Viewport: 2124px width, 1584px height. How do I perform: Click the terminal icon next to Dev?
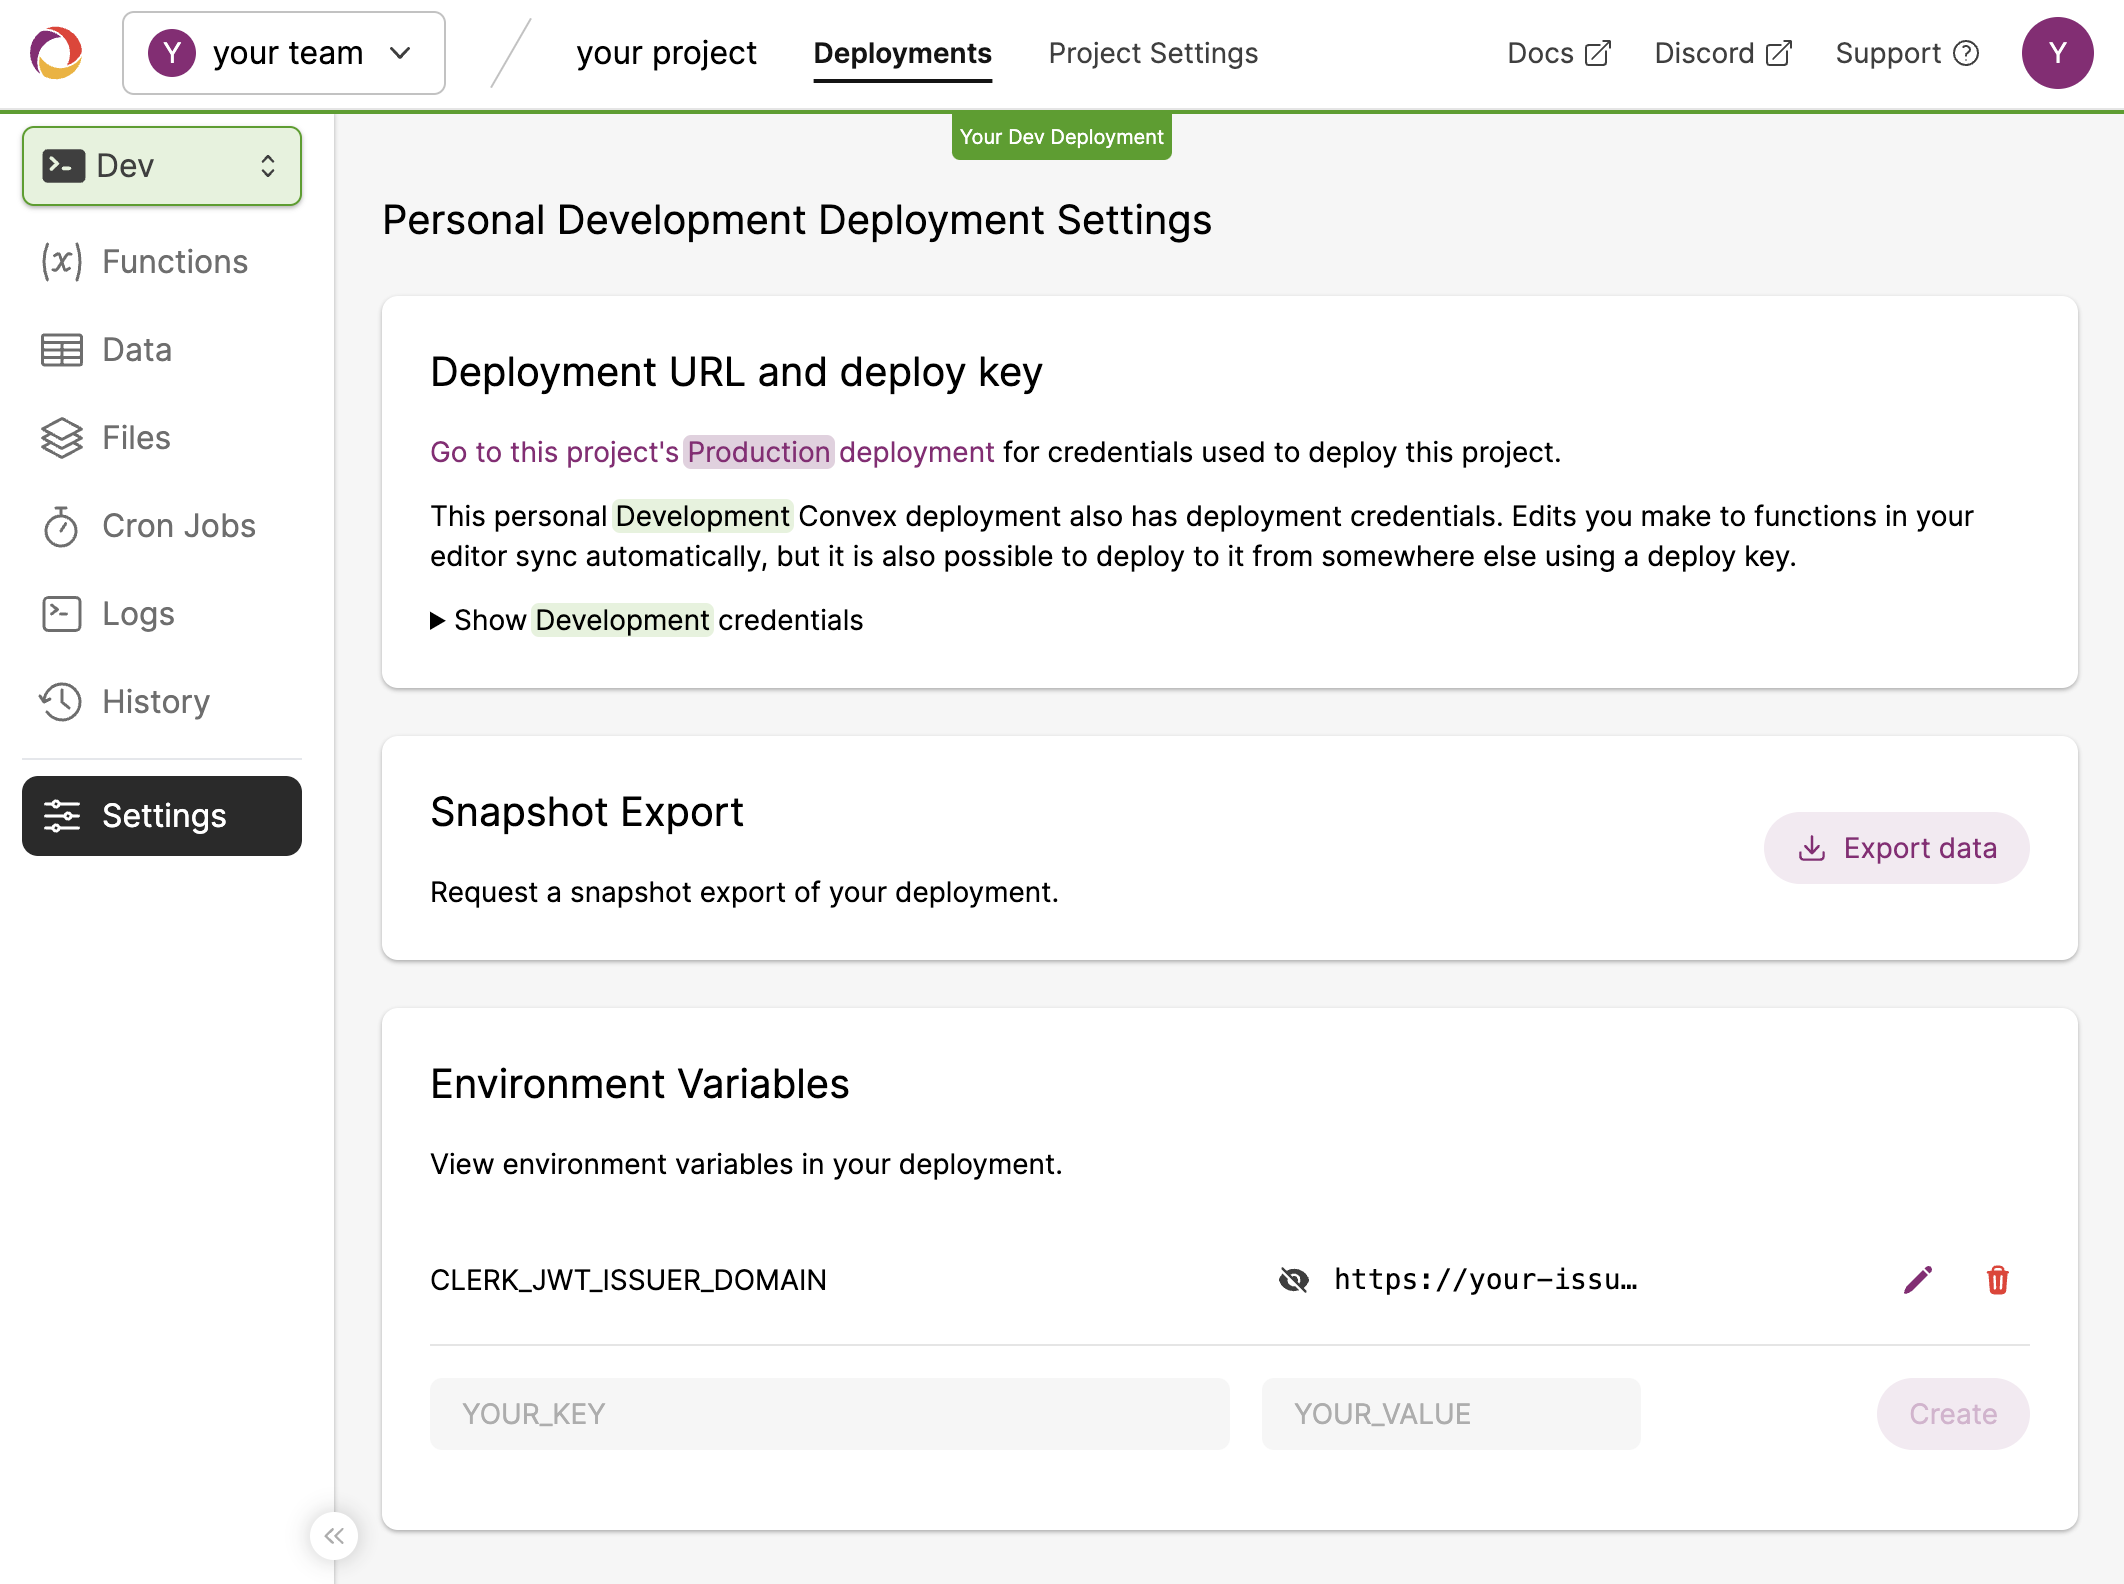click(x=65, y=165)
